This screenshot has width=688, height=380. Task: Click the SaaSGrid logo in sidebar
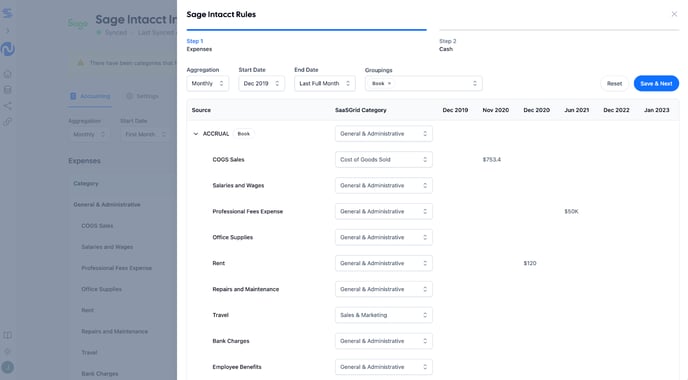pyautogui.click(x=7, y=13)
